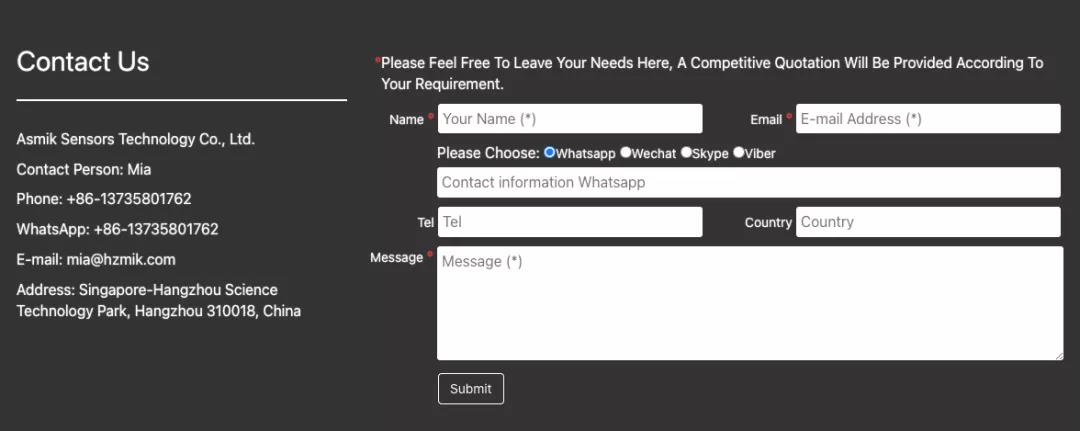The width and height of the screenshot is (1080, 431).
Task: Click the Contact information Whatsapp field
Action: click(748, 182)
